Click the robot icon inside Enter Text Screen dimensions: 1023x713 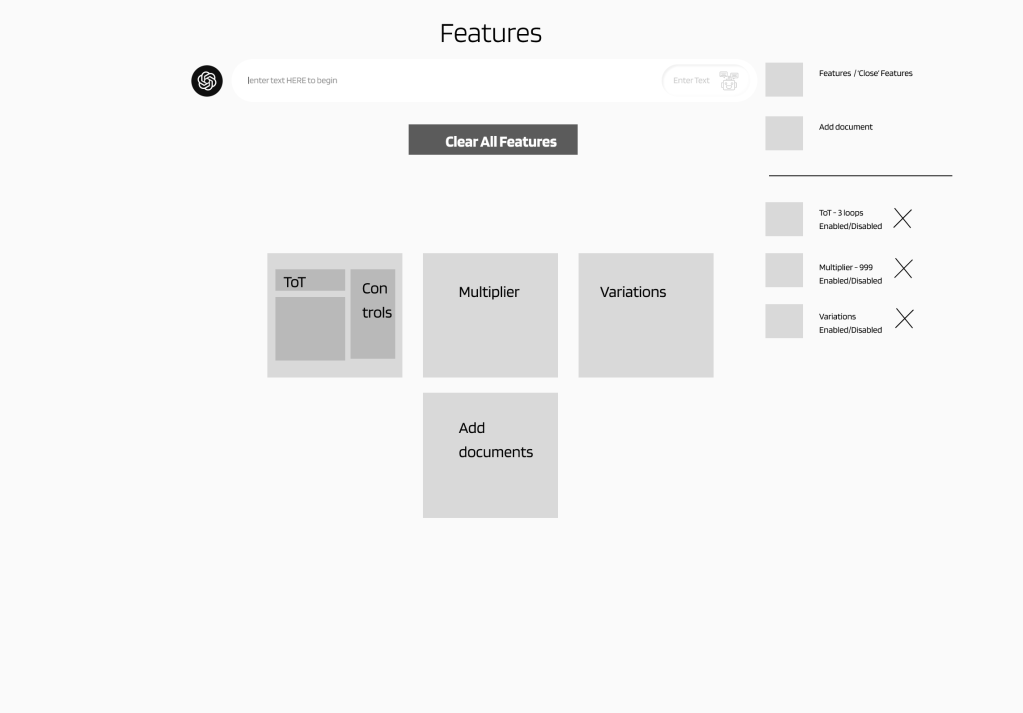point(729,81)
